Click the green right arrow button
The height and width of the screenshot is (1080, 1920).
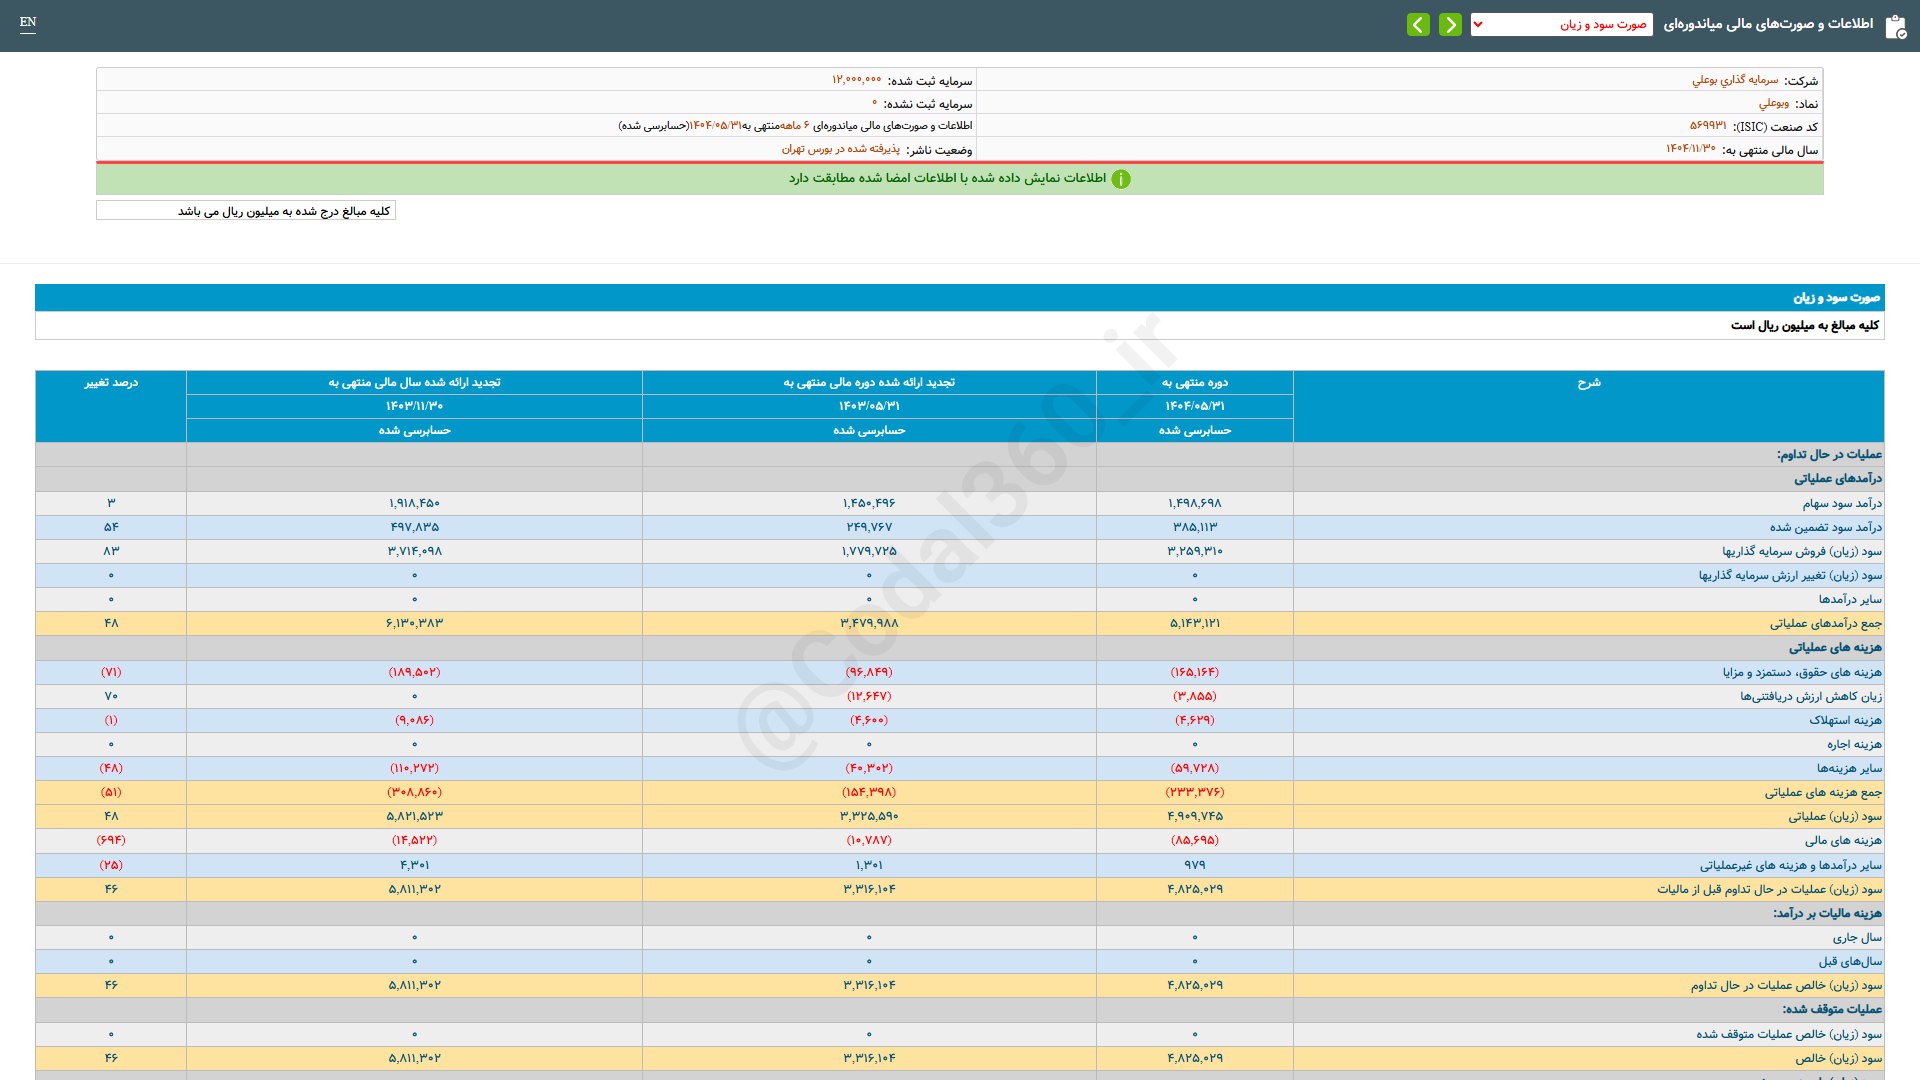(x=1450, y=24)
